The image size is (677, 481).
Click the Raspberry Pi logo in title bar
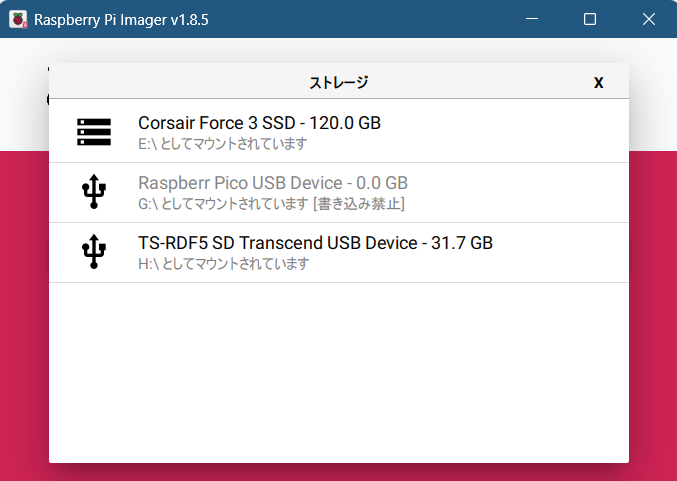pyautogui.click(x=18, y=19)
